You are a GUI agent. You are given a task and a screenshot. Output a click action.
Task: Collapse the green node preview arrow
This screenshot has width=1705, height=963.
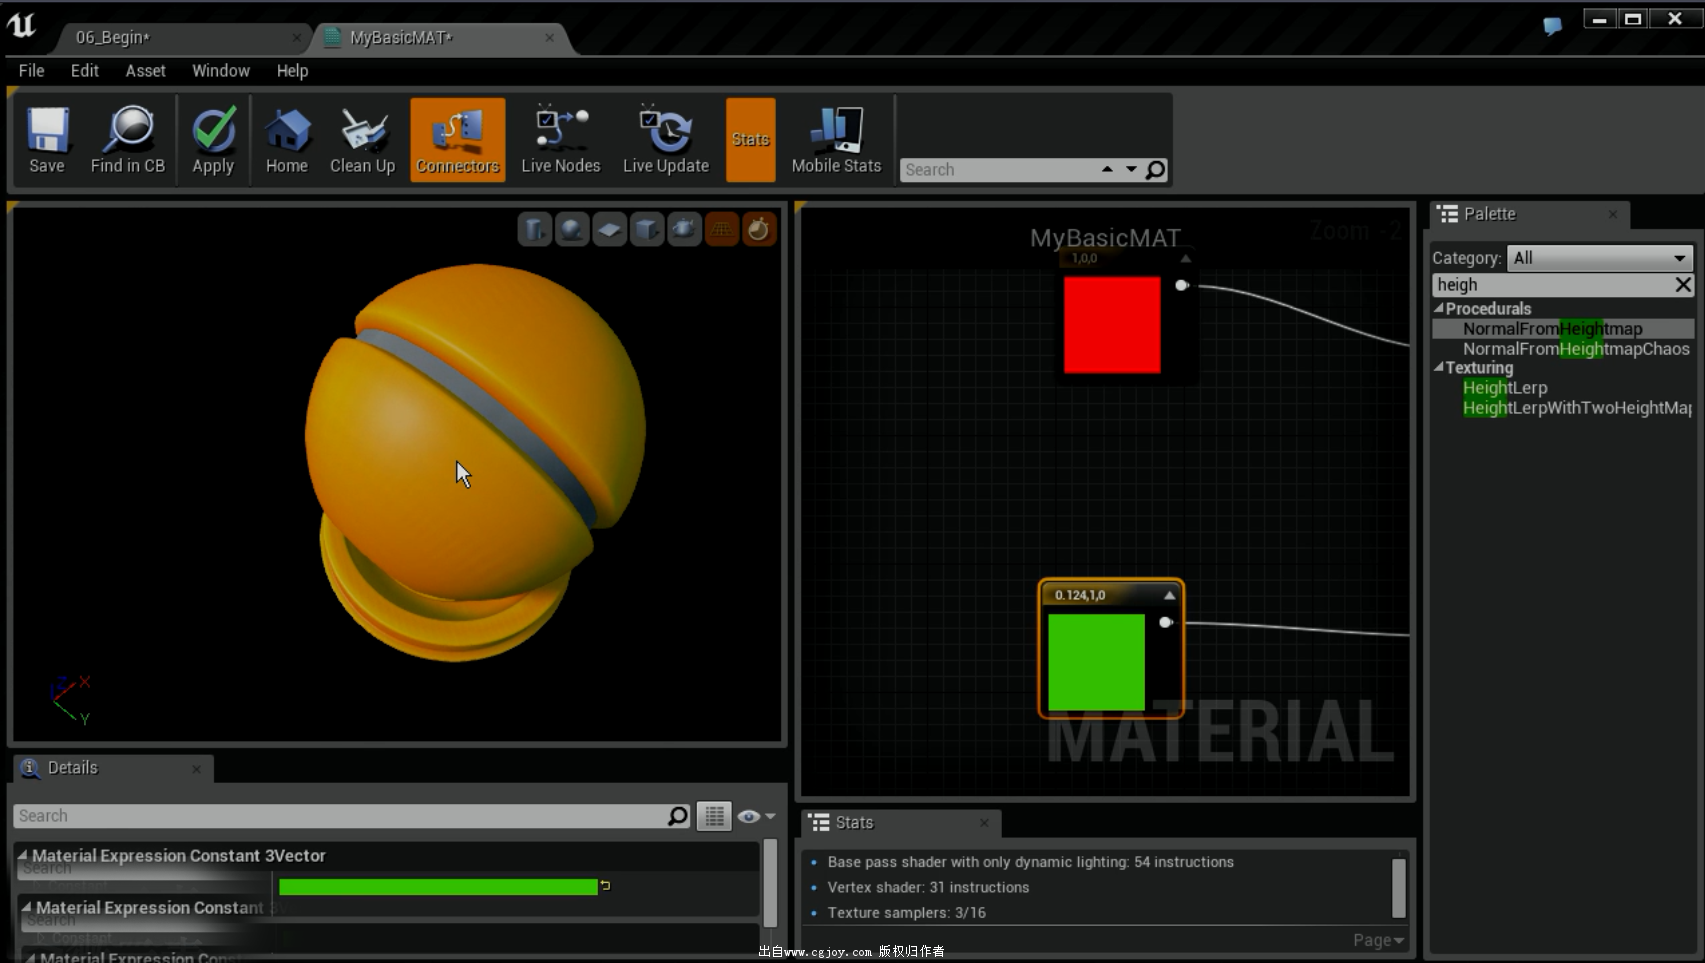[1169, 595]
